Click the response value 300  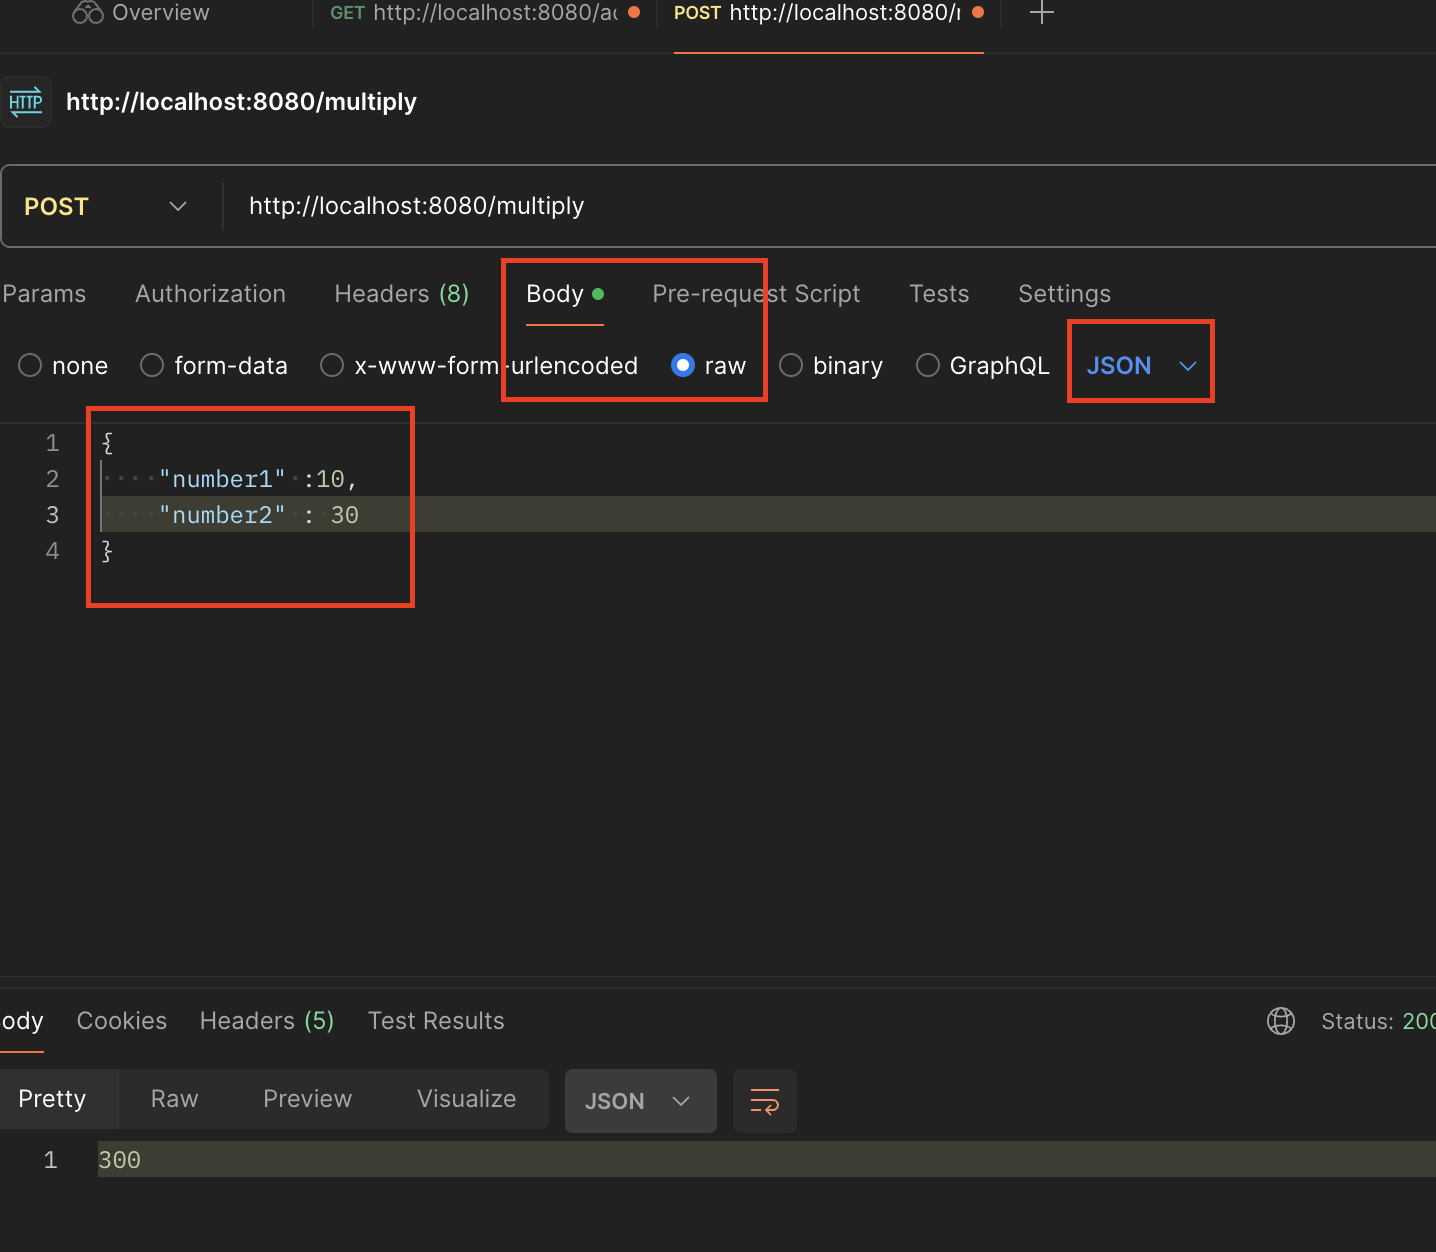pos(120,1160)
